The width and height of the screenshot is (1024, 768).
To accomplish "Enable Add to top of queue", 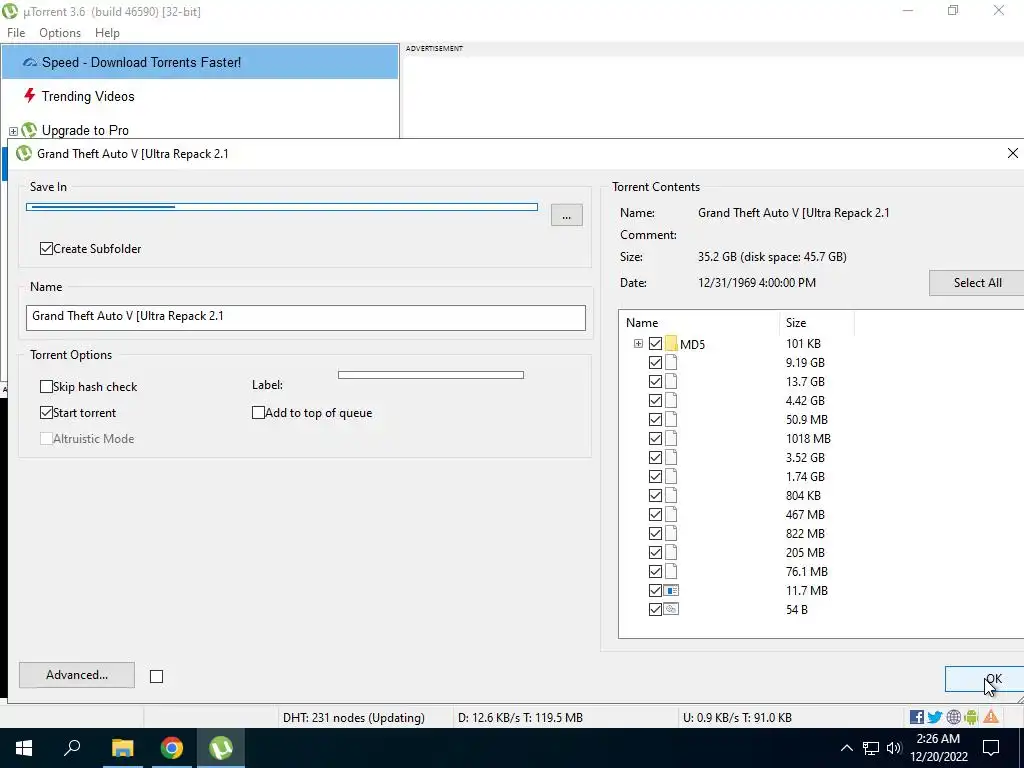I will pos(259,413).
